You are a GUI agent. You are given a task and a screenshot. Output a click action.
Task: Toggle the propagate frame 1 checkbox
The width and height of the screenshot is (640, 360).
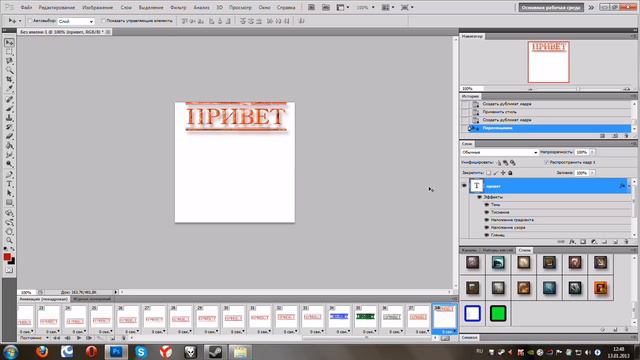(x=547, y=162)
